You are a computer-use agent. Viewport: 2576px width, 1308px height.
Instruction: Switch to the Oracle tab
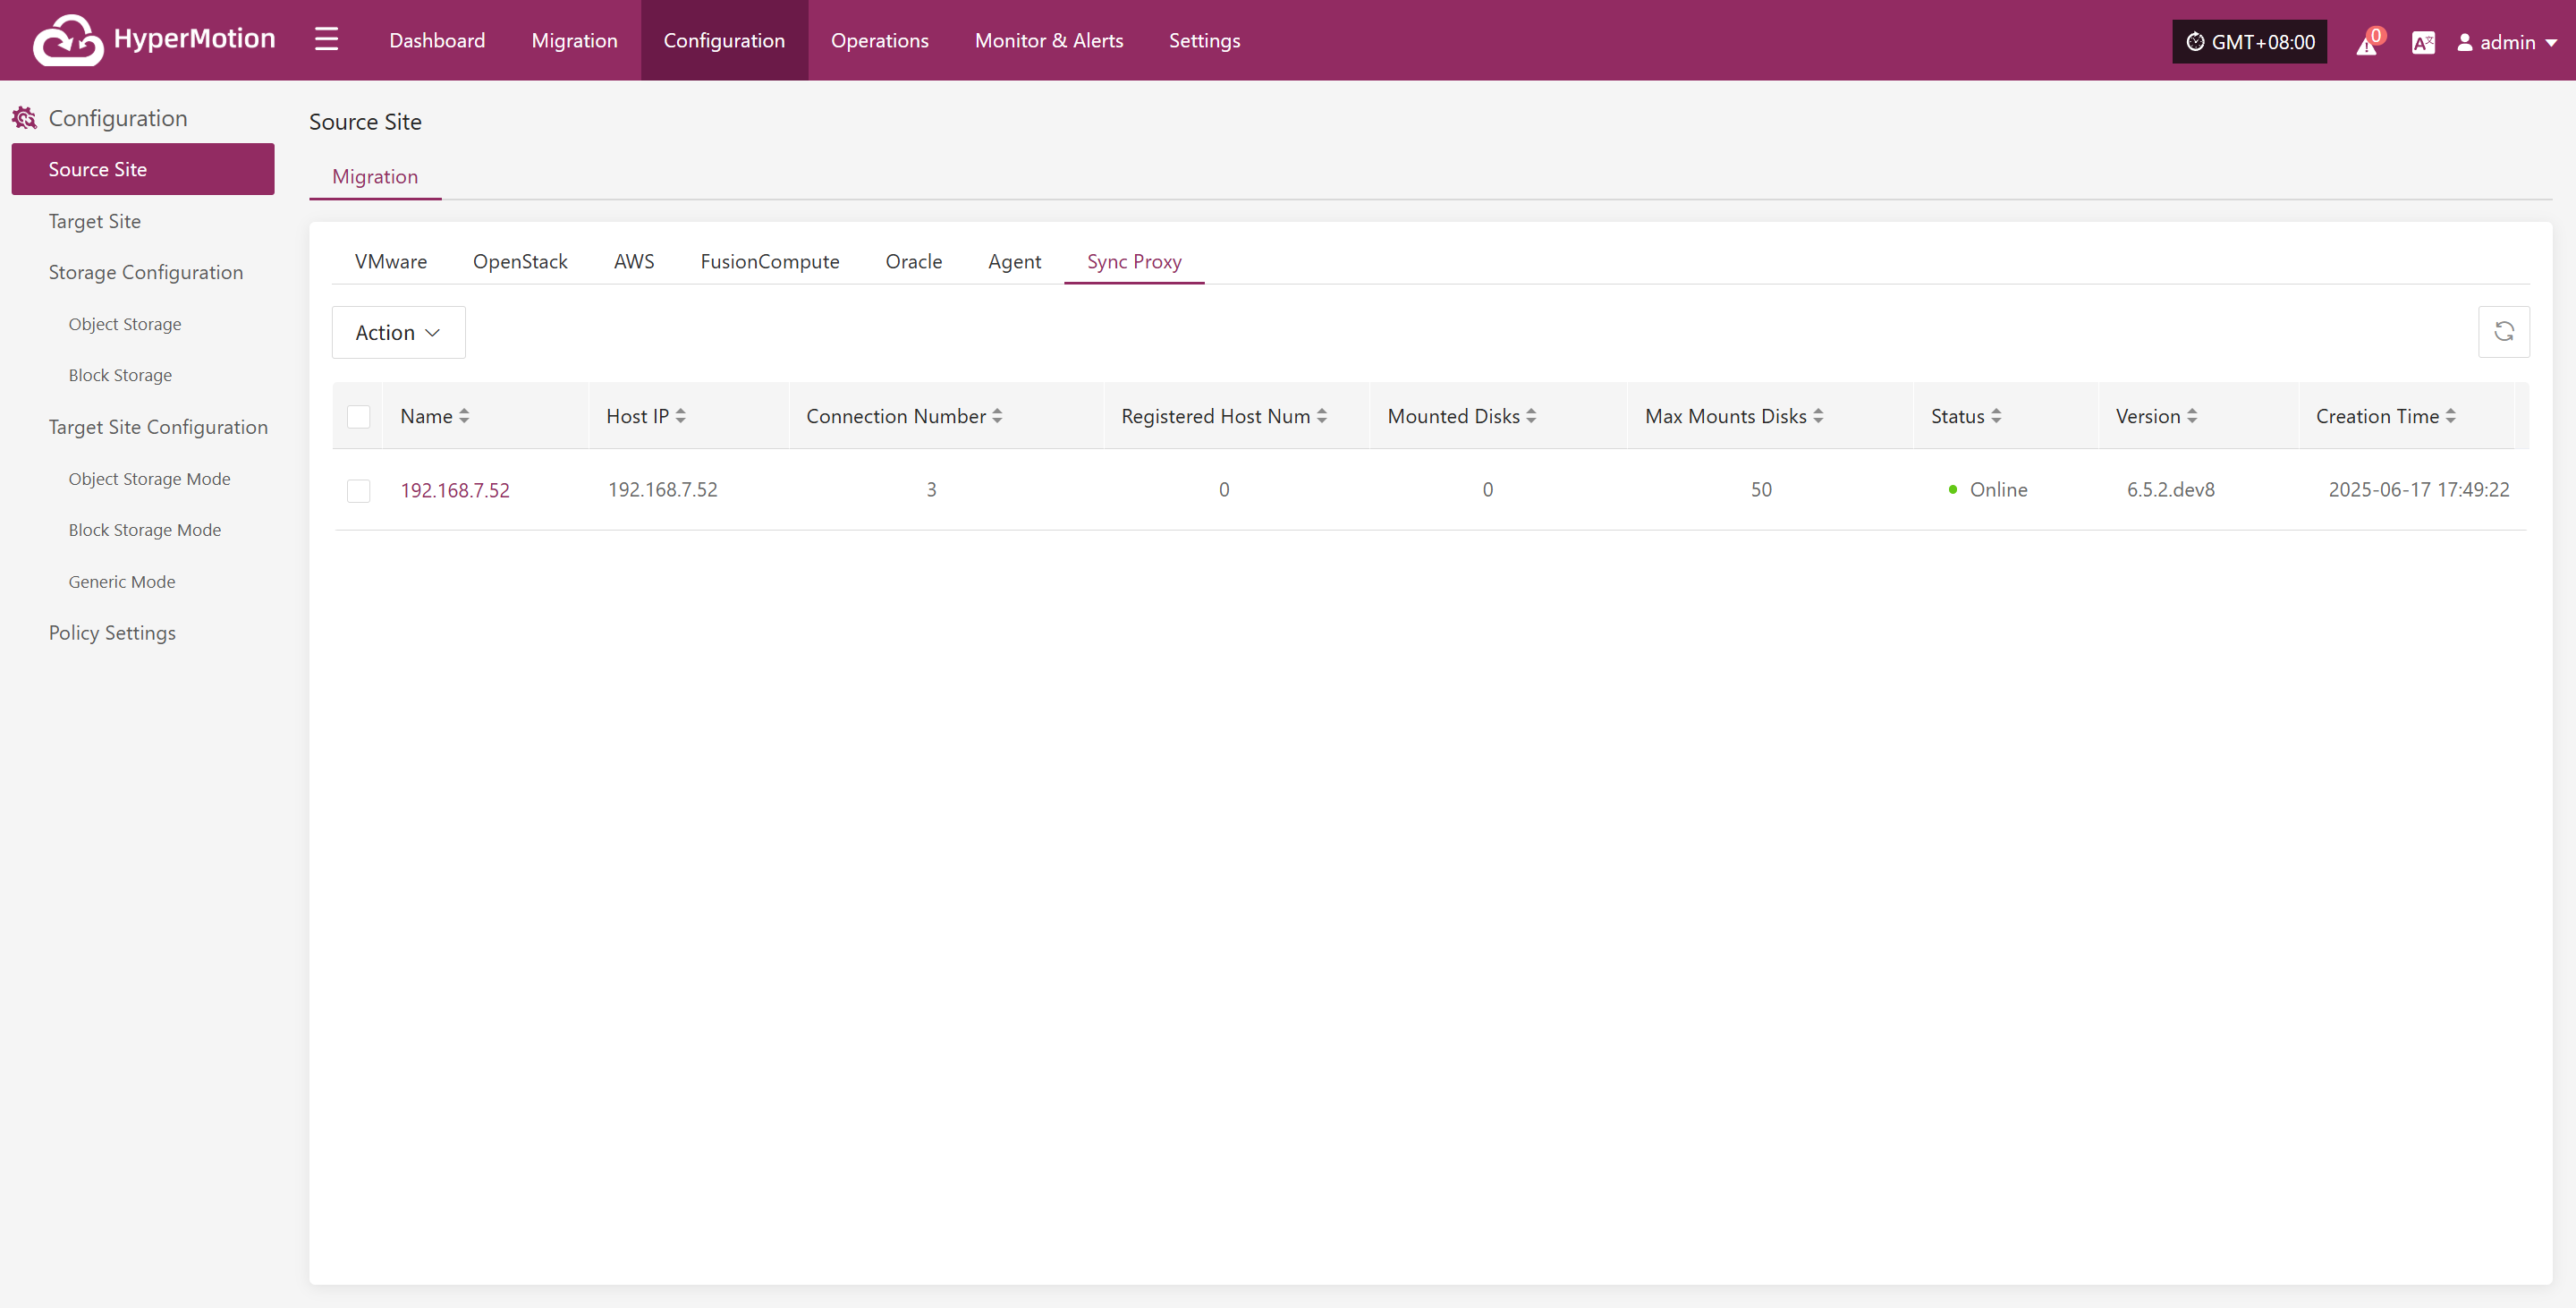914,261
